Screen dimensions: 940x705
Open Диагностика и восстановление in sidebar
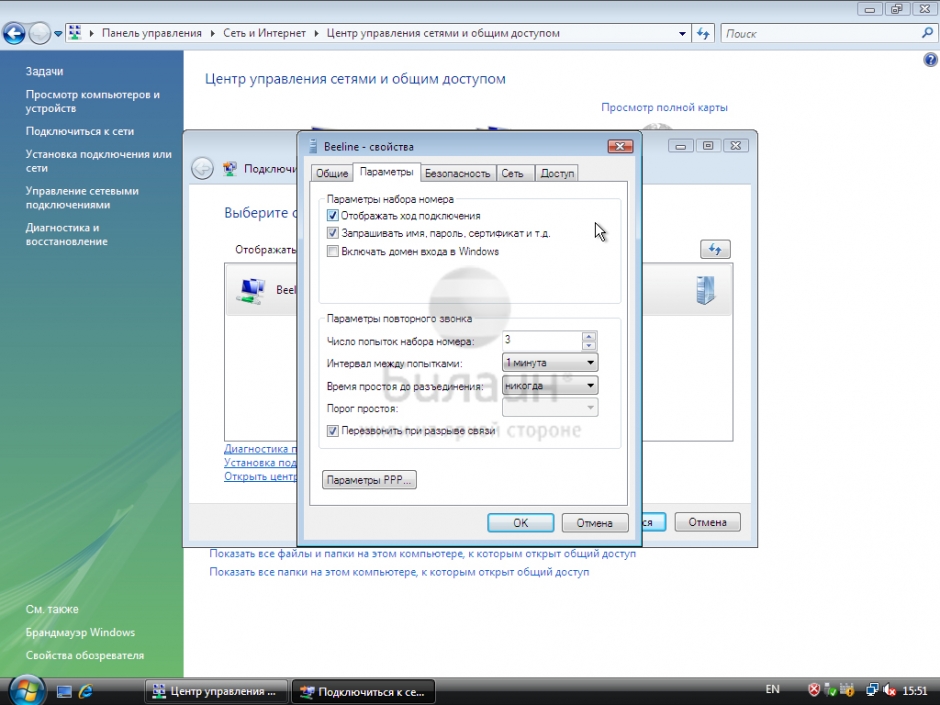(x=67, y=234)
